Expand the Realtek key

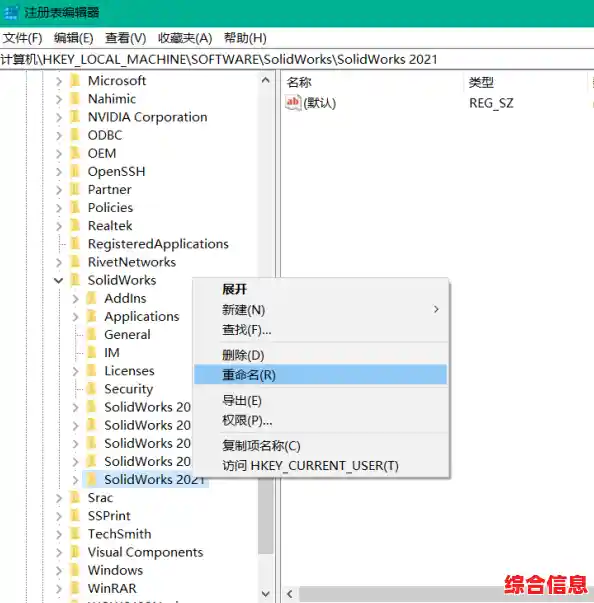point(59,226)
